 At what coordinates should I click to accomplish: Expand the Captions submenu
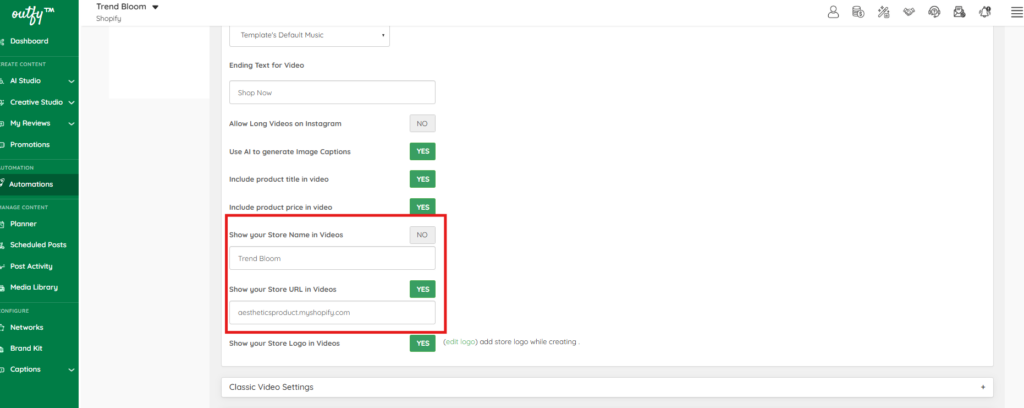click(71, 369)
